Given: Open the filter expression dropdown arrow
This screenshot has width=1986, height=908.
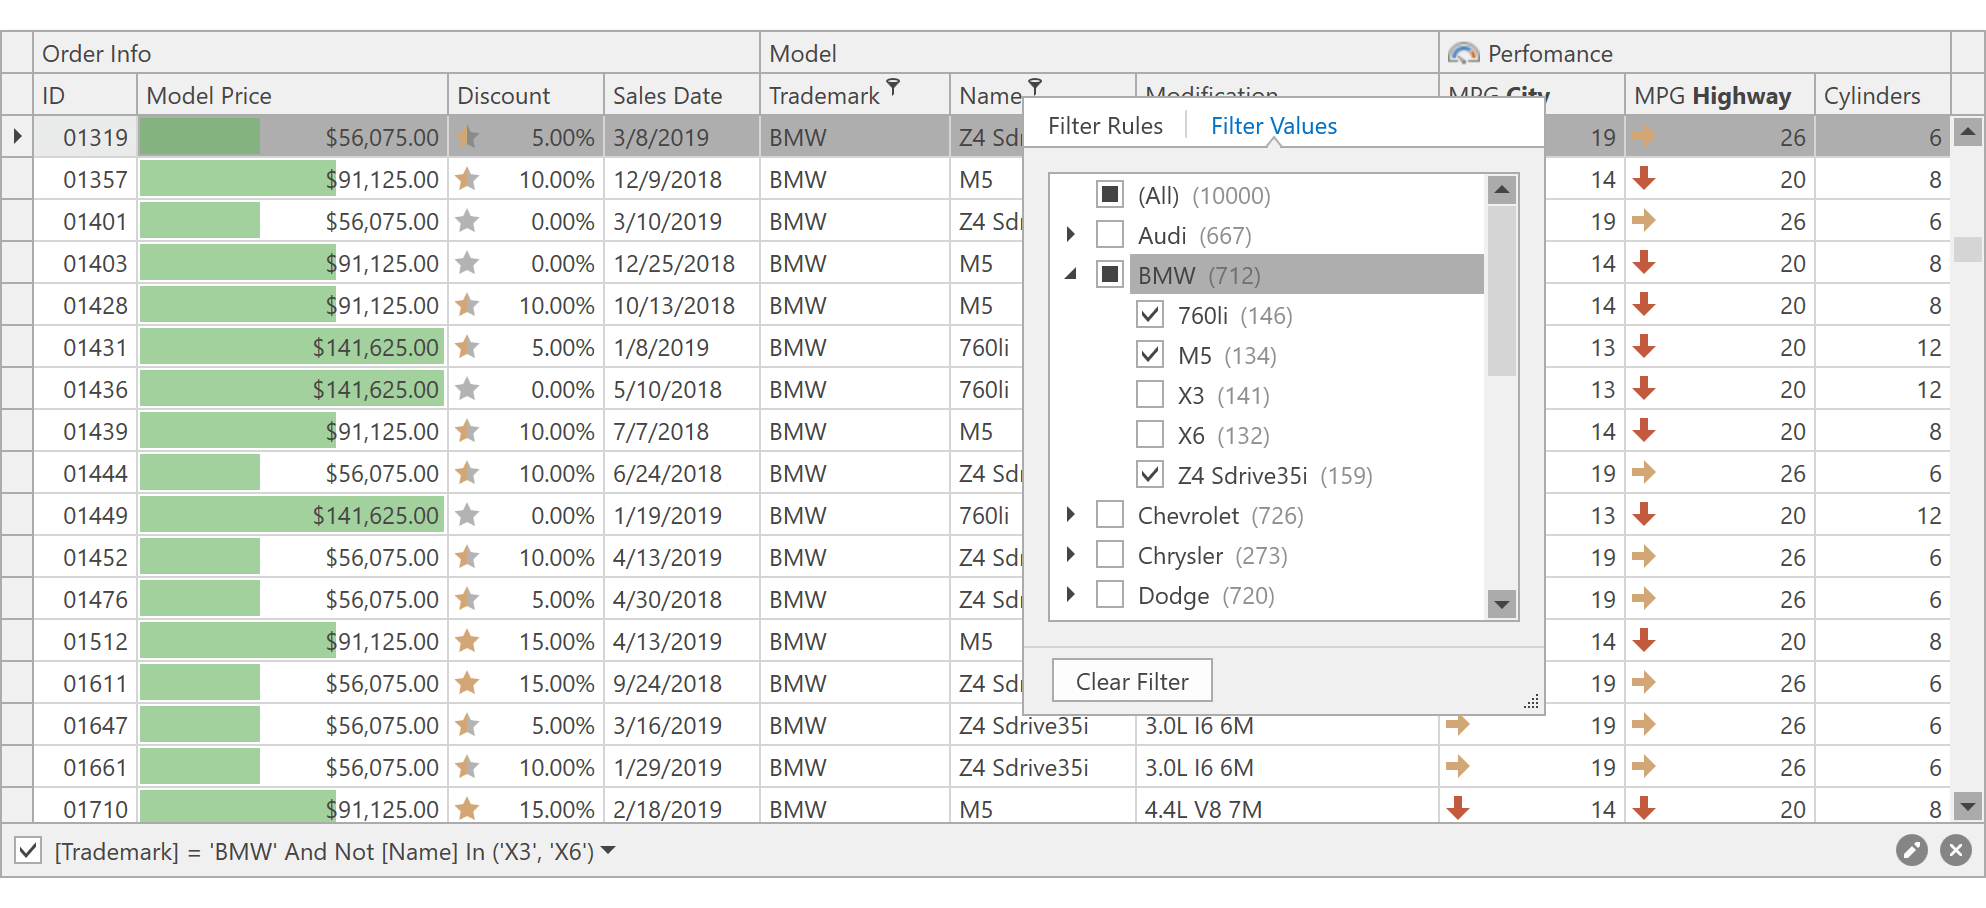Looking at the screenshot, I should pos(608,851).
